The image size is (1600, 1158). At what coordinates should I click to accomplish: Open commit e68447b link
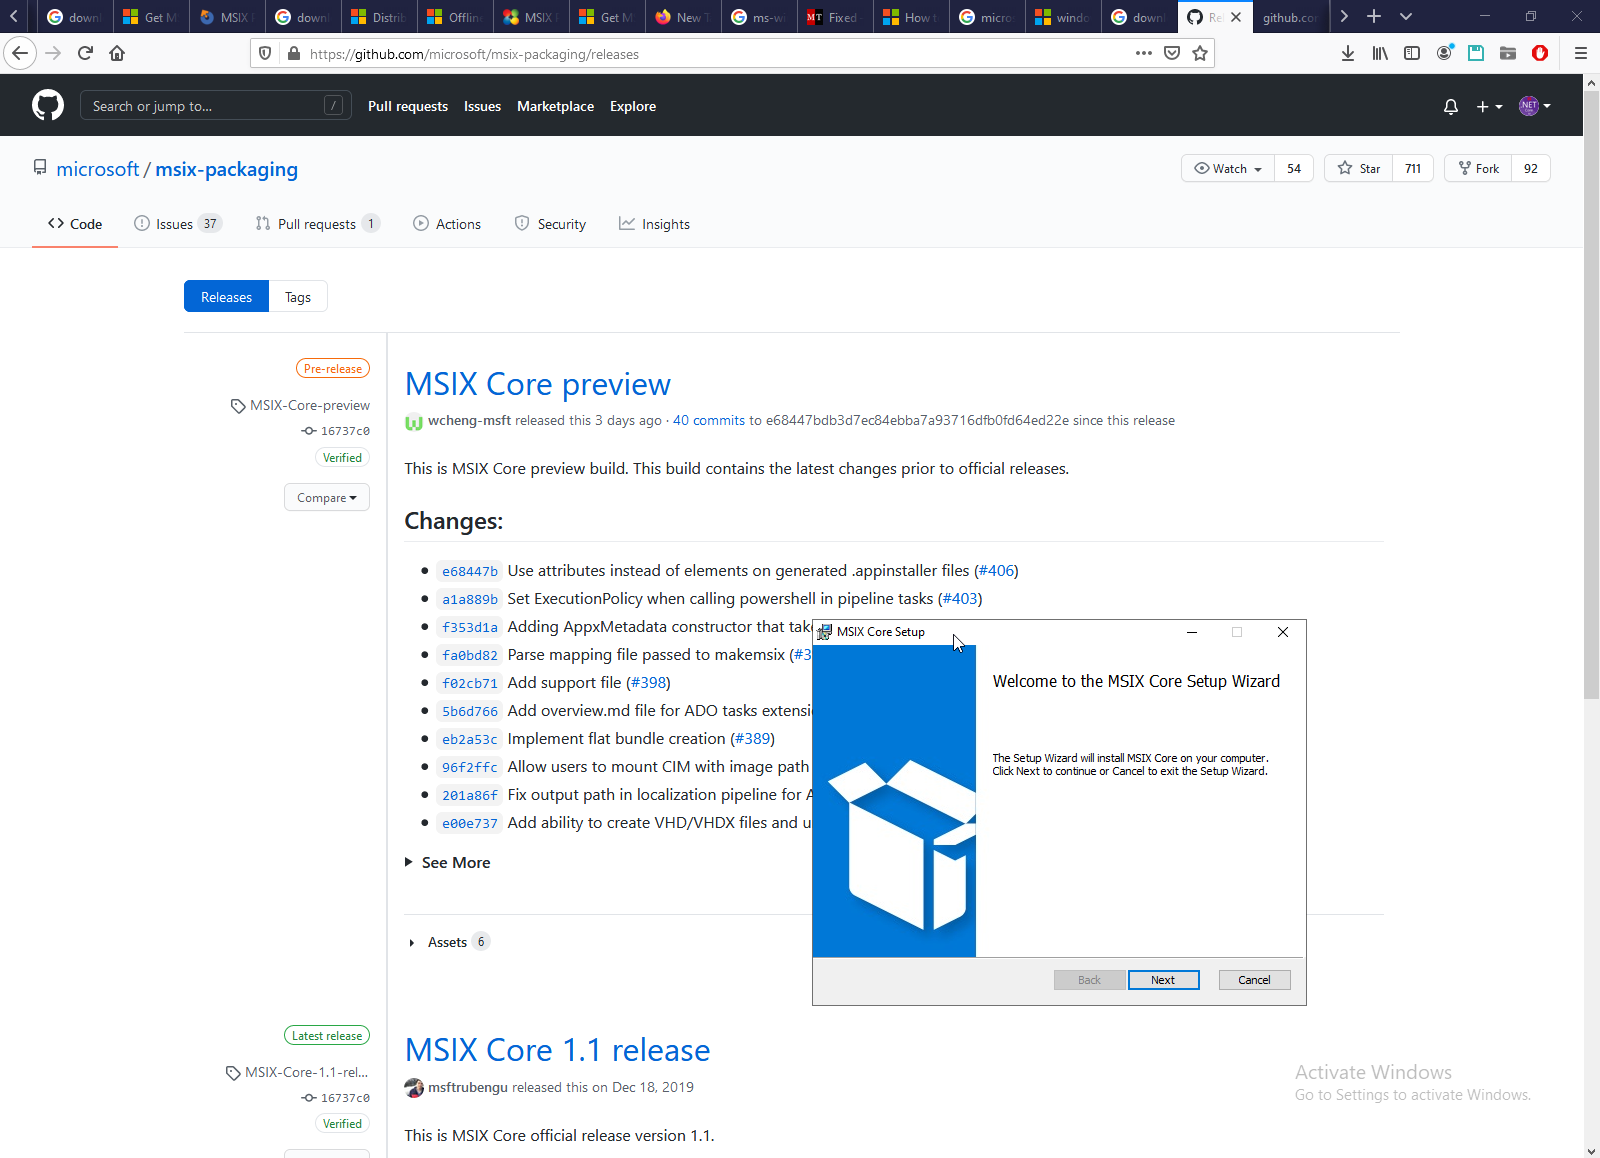pos(470,571)
